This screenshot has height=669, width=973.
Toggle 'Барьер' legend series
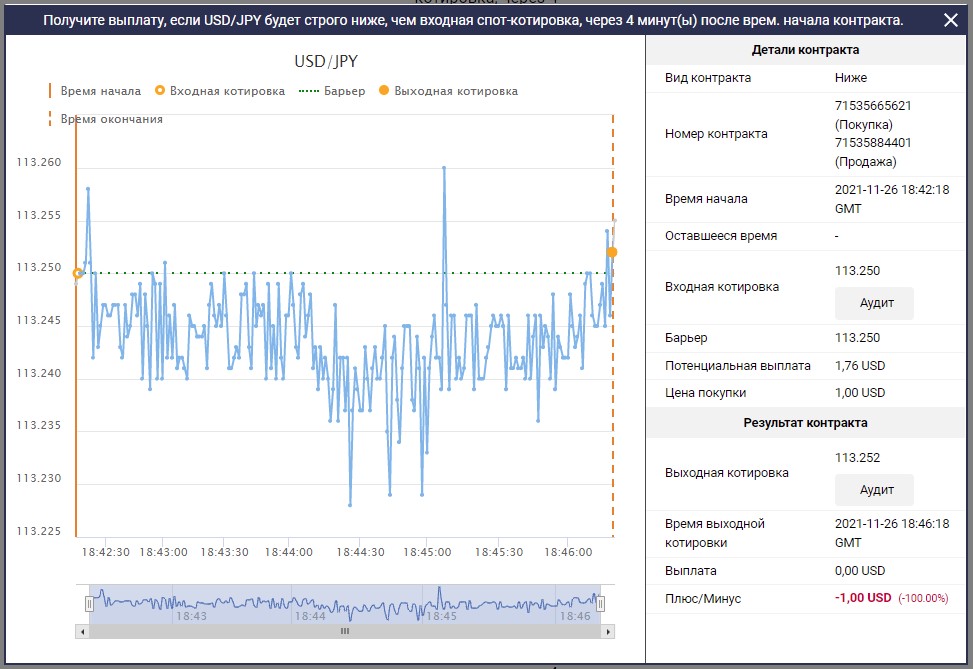(x=332, y=91)
